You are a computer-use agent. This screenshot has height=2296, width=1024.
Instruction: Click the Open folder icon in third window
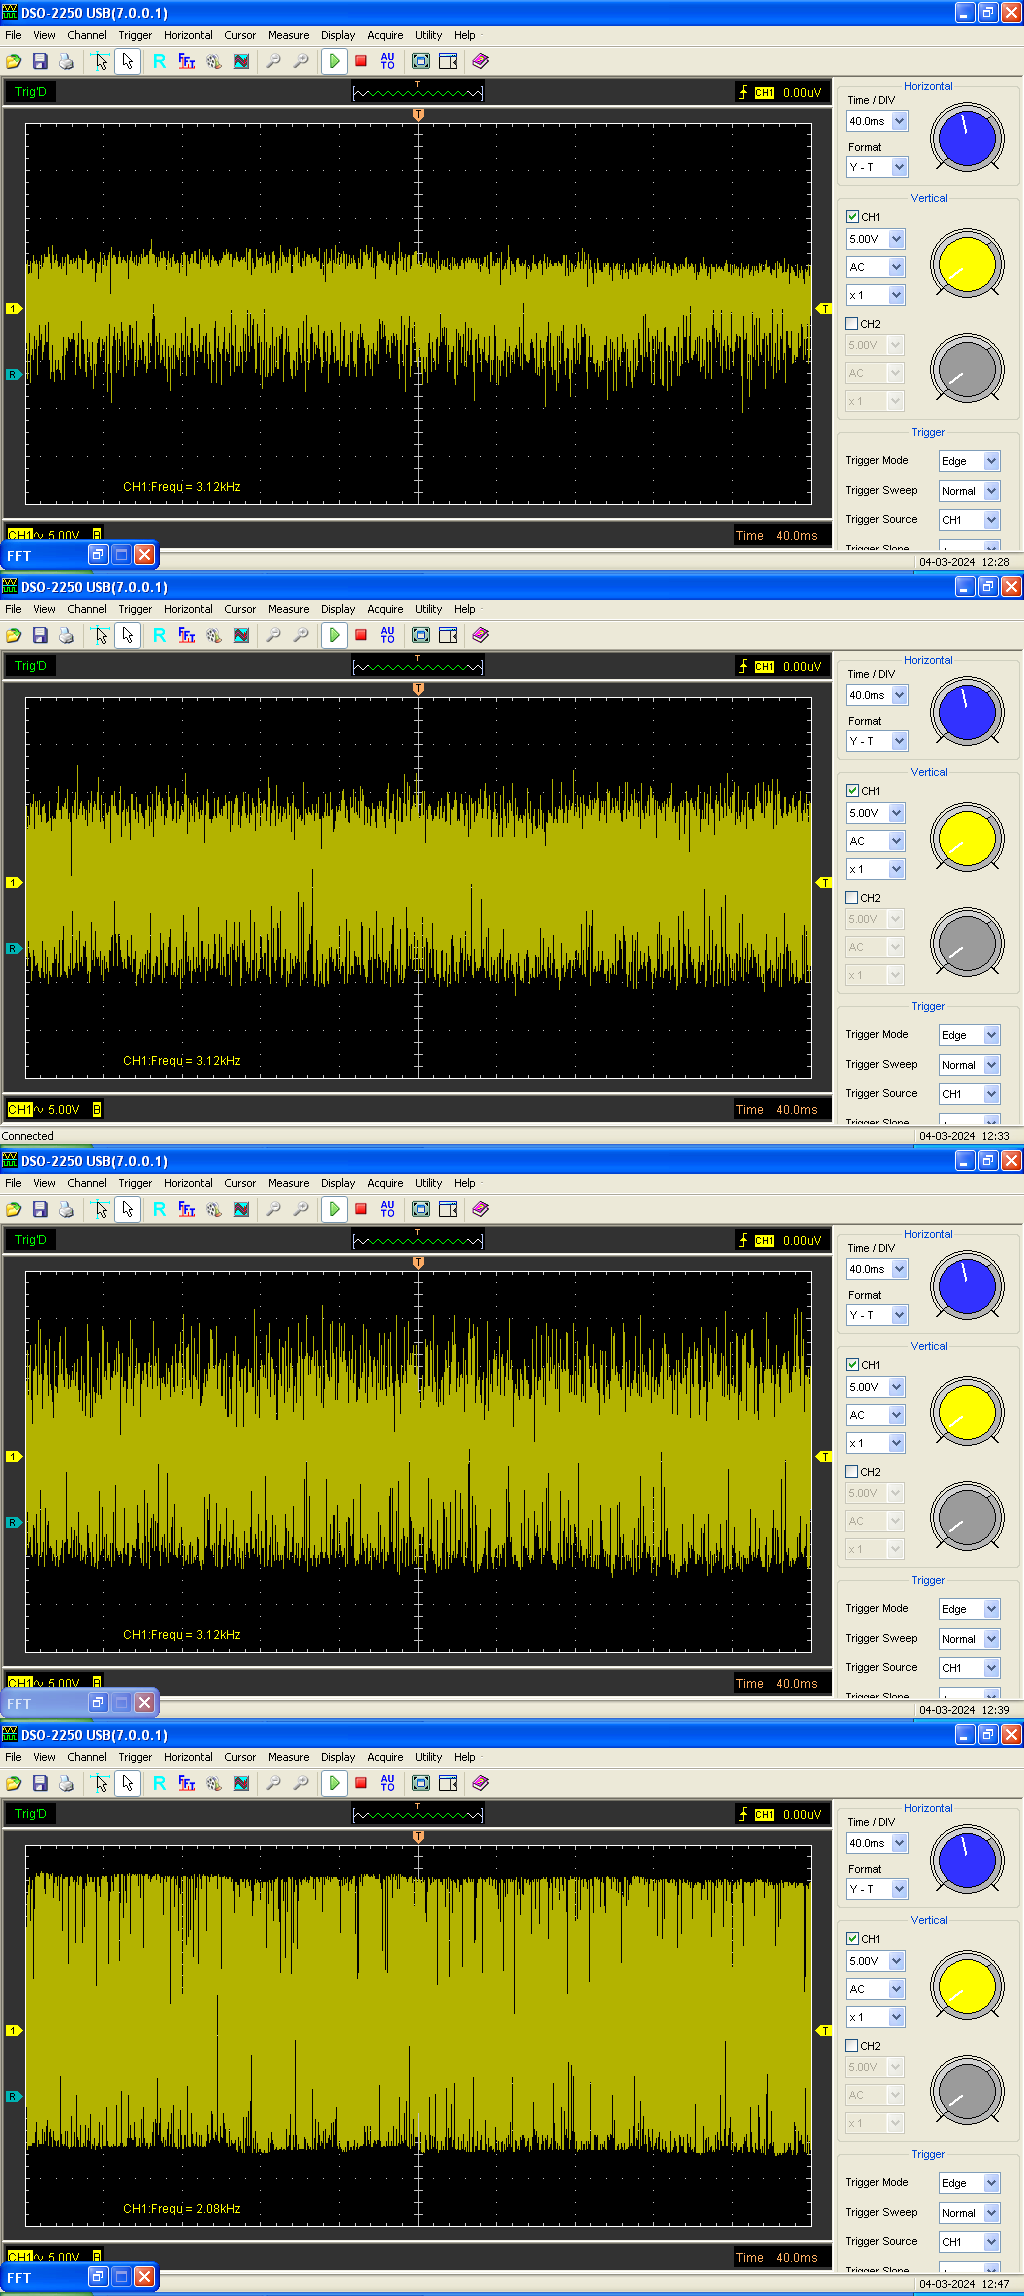click(14, 1209)
